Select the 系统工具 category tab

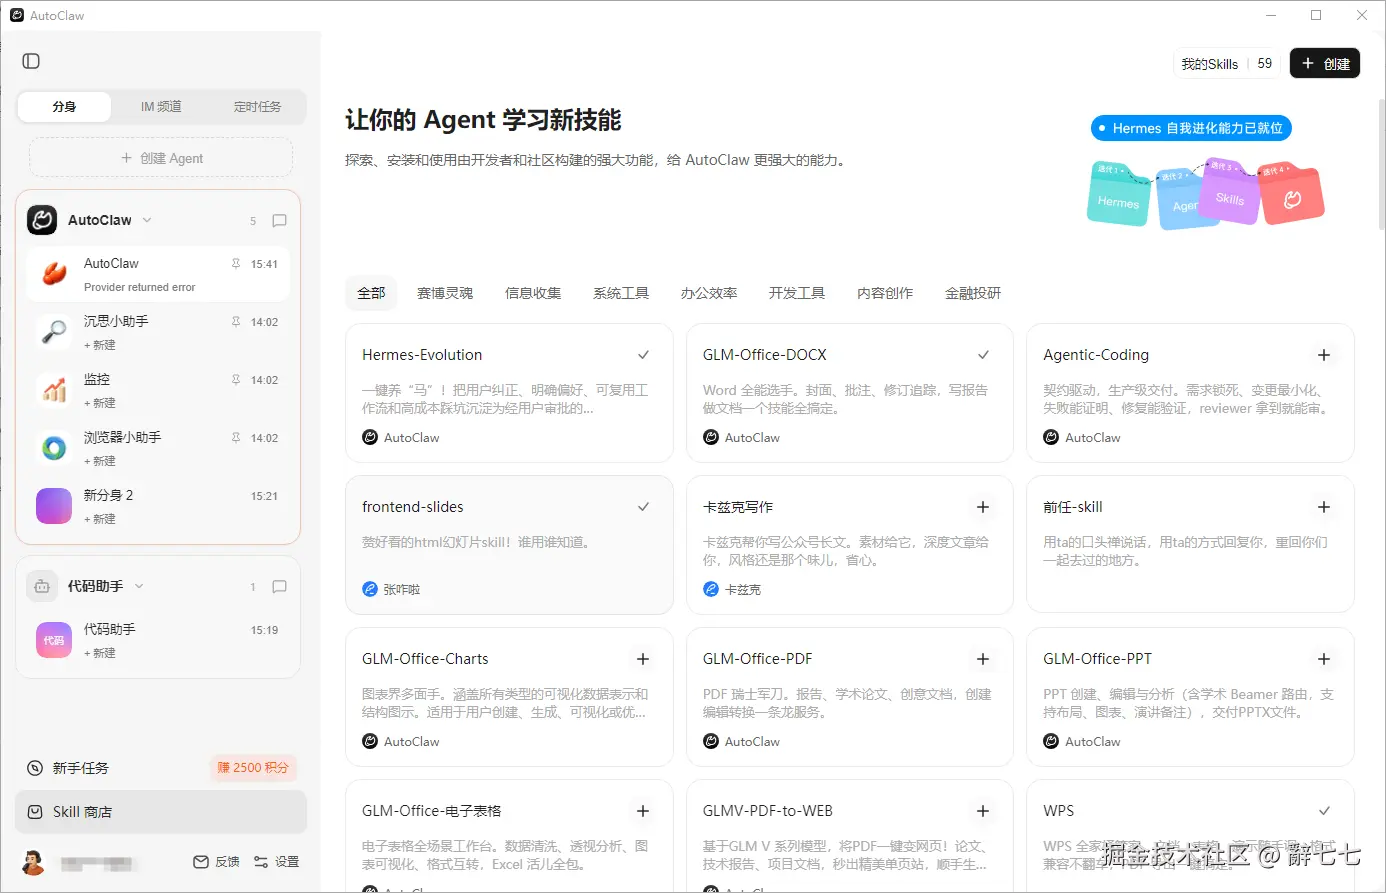coord(621,293)
